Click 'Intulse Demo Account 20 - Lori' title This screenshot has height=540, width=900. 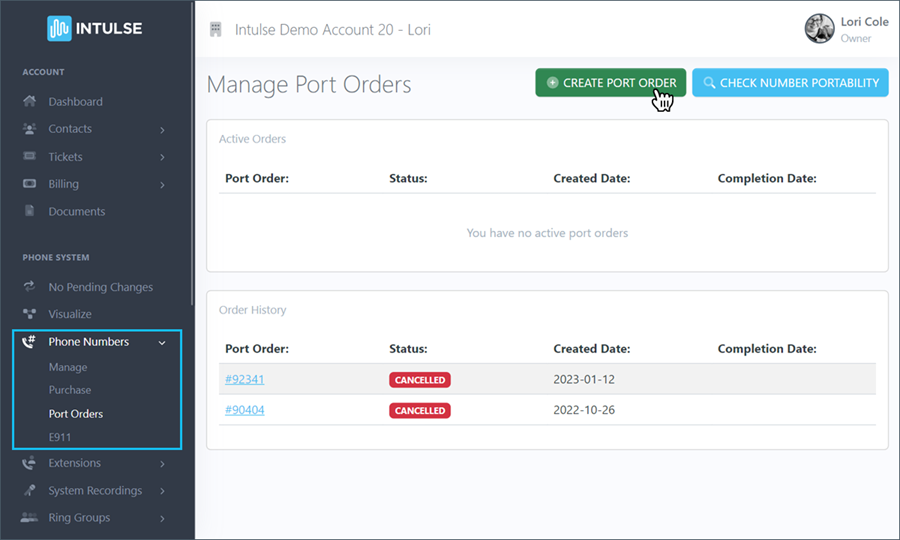[332, 30]
